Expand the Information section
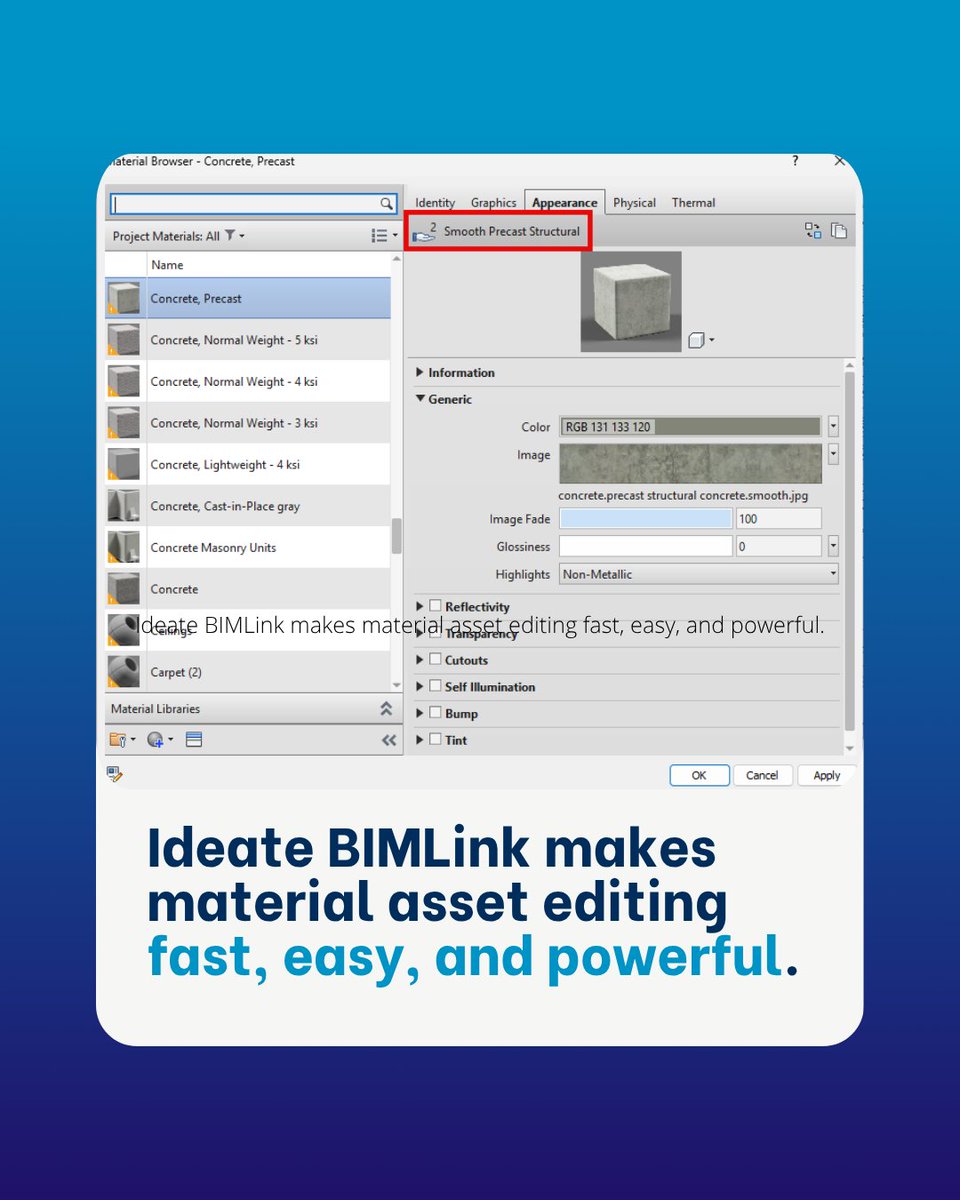The image size is (960, 1200). 420,372
